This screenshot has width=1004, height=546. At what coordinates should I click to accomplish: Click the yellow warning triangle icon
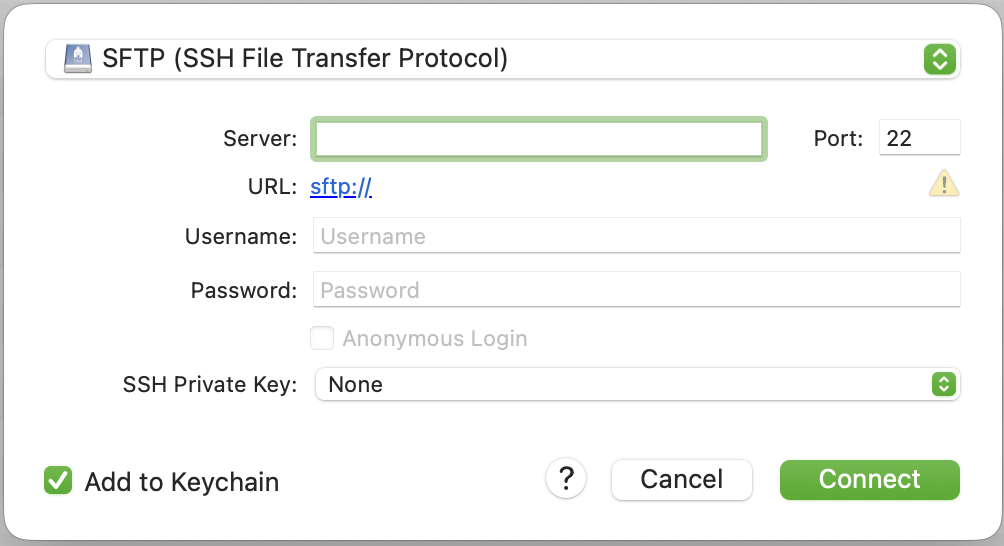tap(944, 184)
